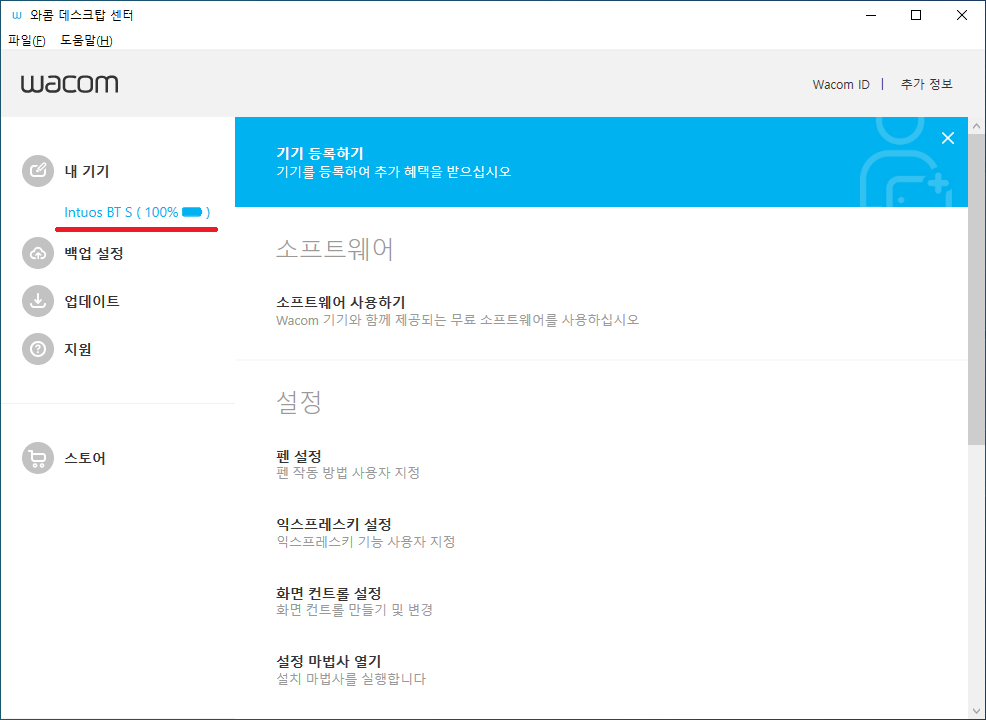The image size is (986, 720).
Task: Click the Wacom app icon in title bar
Action: [16, 15]
